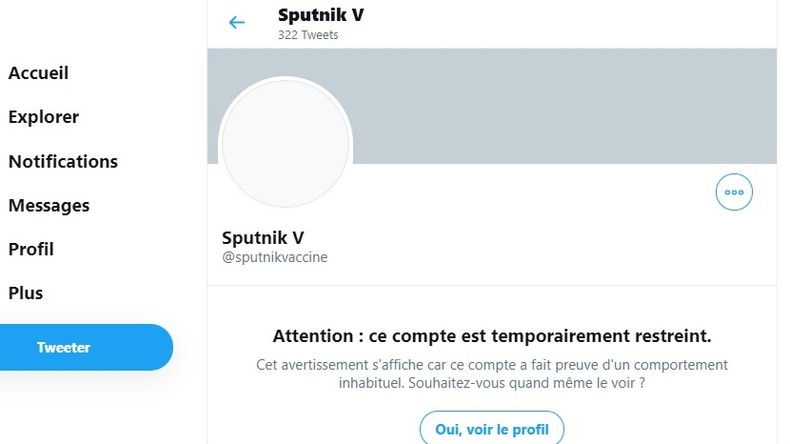The image size is (790, 444).
Task: Select Profil in the left navigation
Action: [31, 249]
